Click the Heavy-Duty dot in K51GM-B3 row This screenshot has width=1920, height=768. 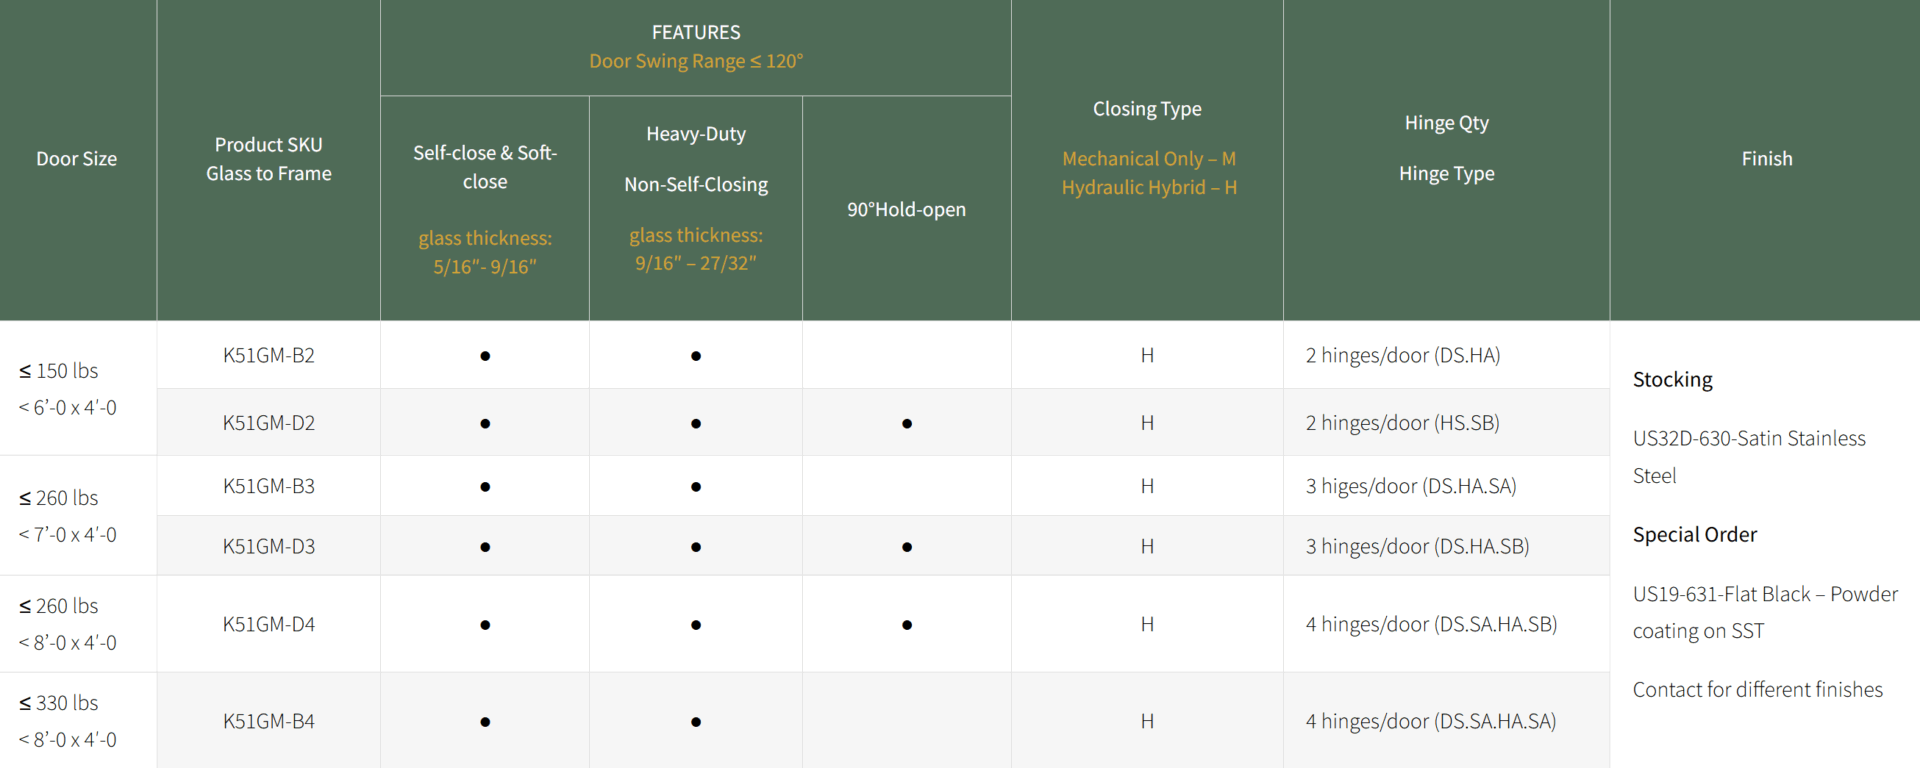pyautogui.click(x=696, y=487)
